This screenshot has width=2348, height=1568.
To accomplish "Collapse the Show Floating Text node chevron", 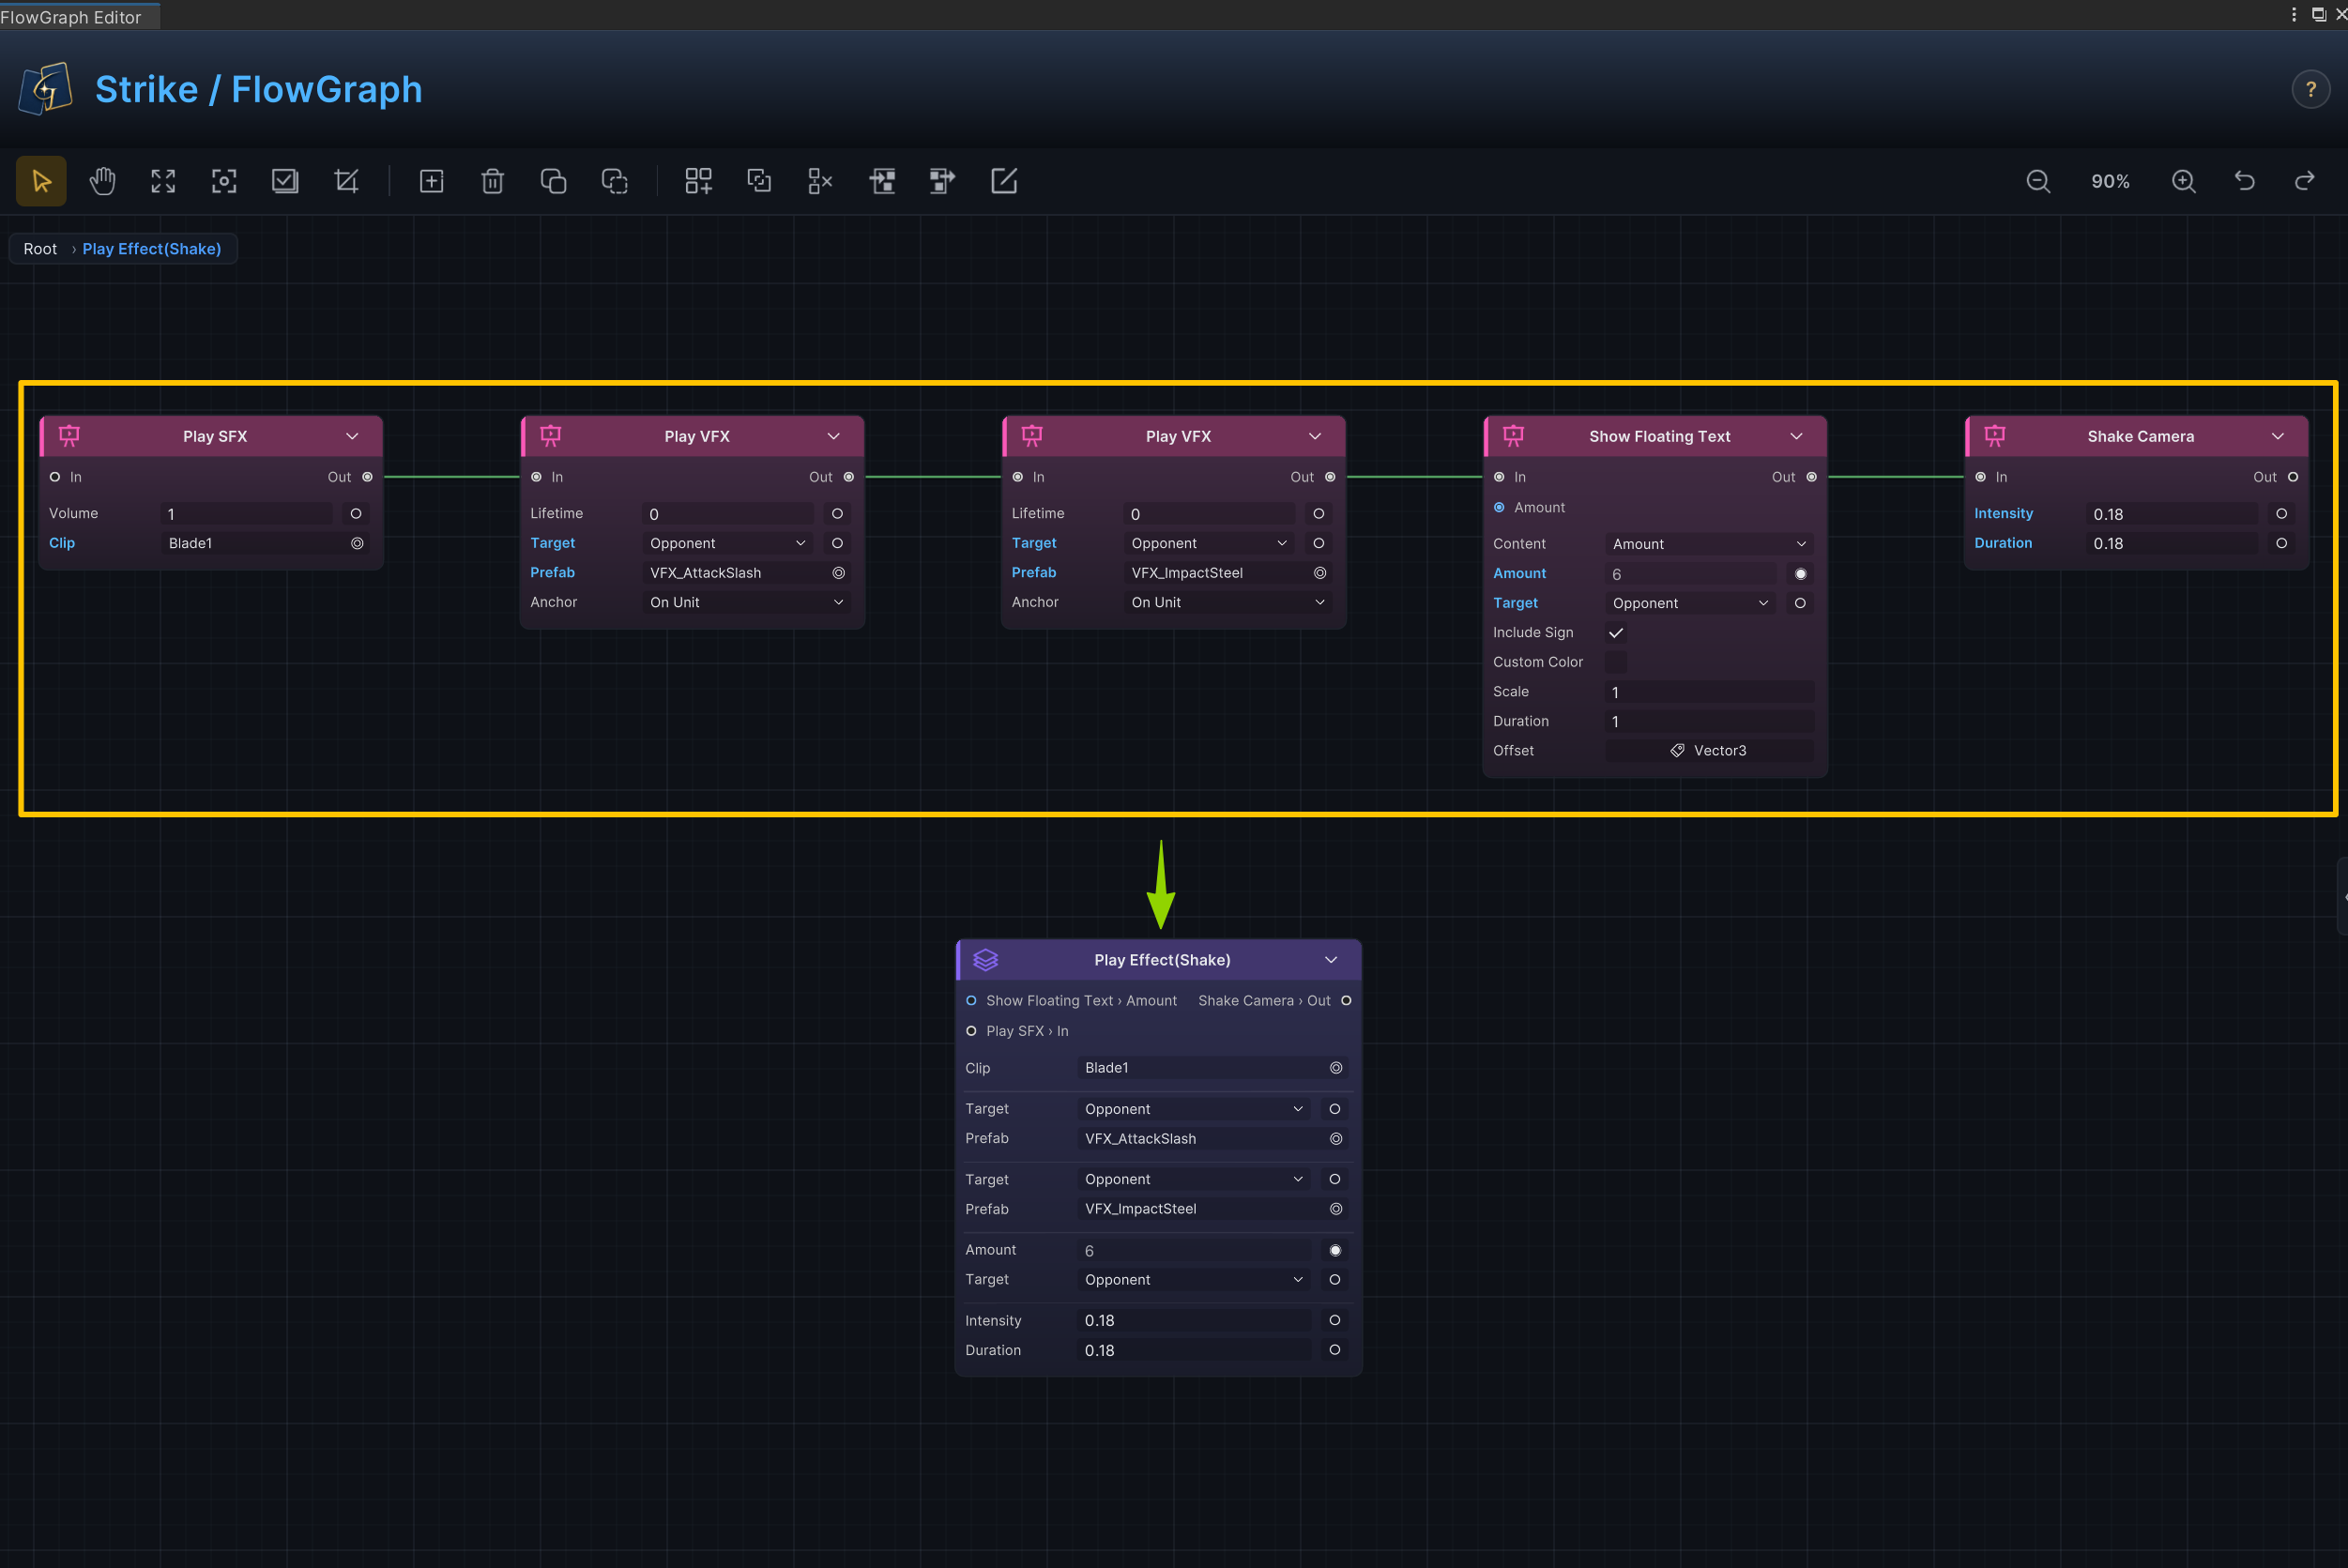I will 1797,436.
